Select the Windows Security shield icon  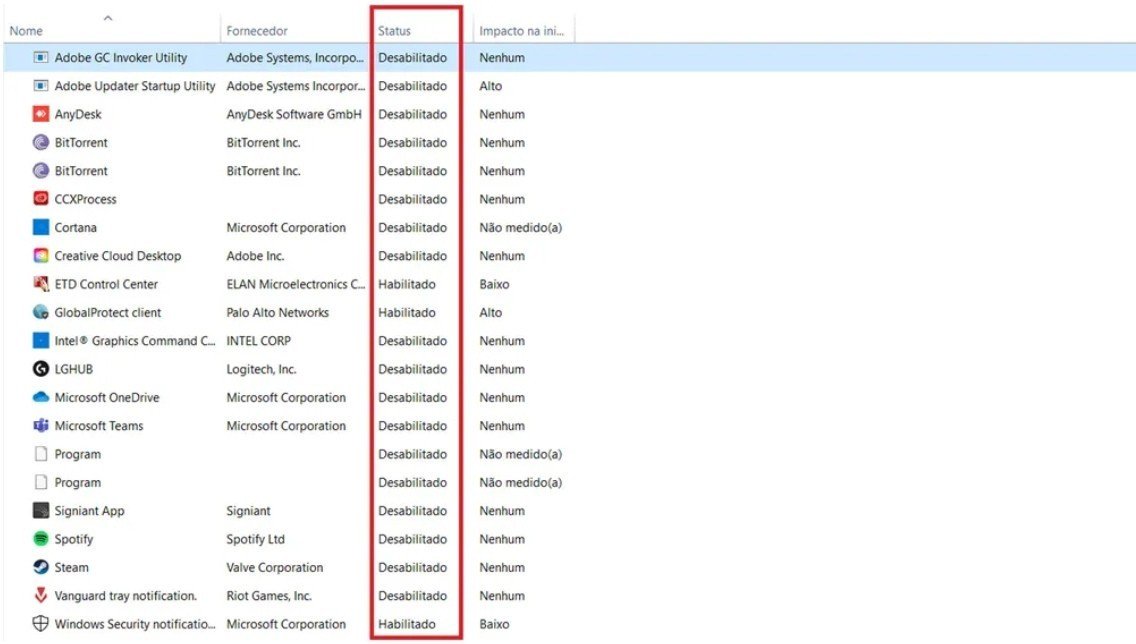41,623
